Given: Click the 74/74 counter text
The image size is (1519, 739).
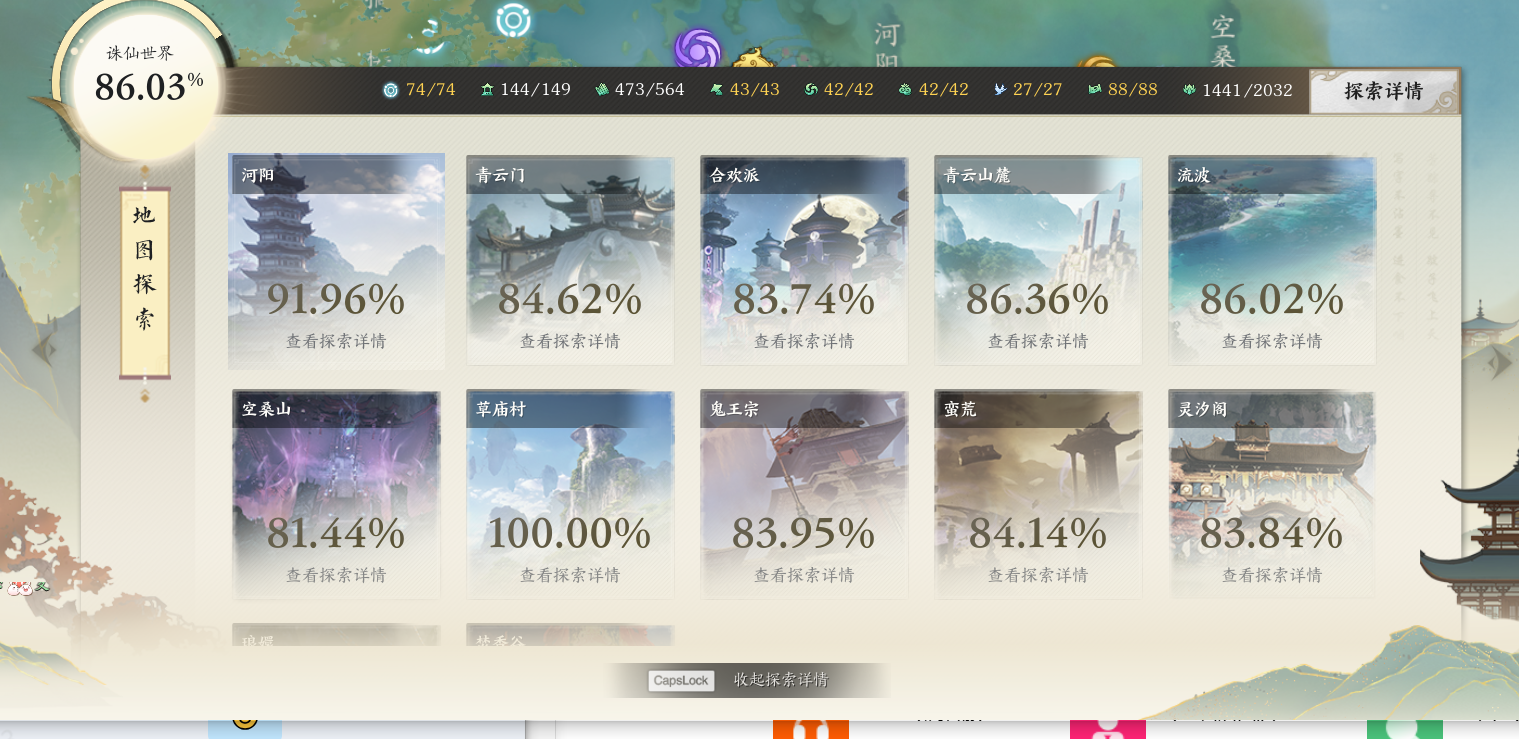Looking at the screenshot, I should tap(431, 90).
